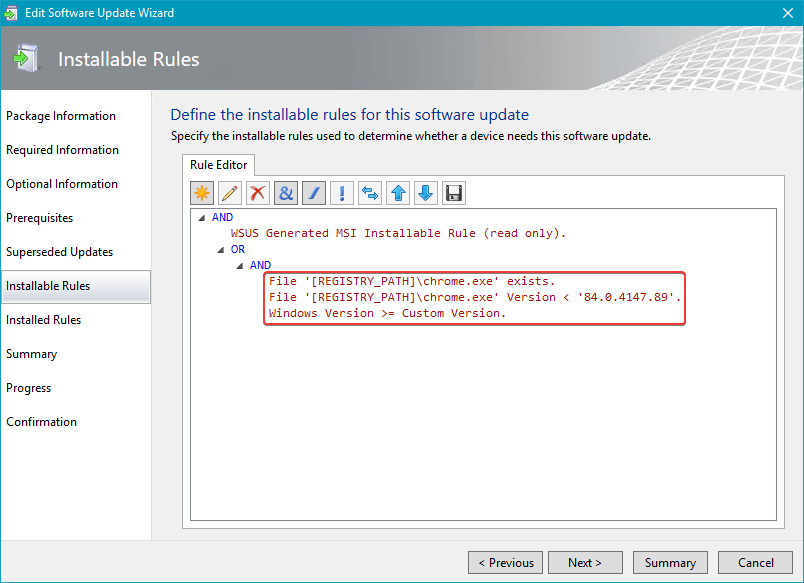Open the Progress step in sidebar
The height and width of the screenshot is (583, 804).
29,388
